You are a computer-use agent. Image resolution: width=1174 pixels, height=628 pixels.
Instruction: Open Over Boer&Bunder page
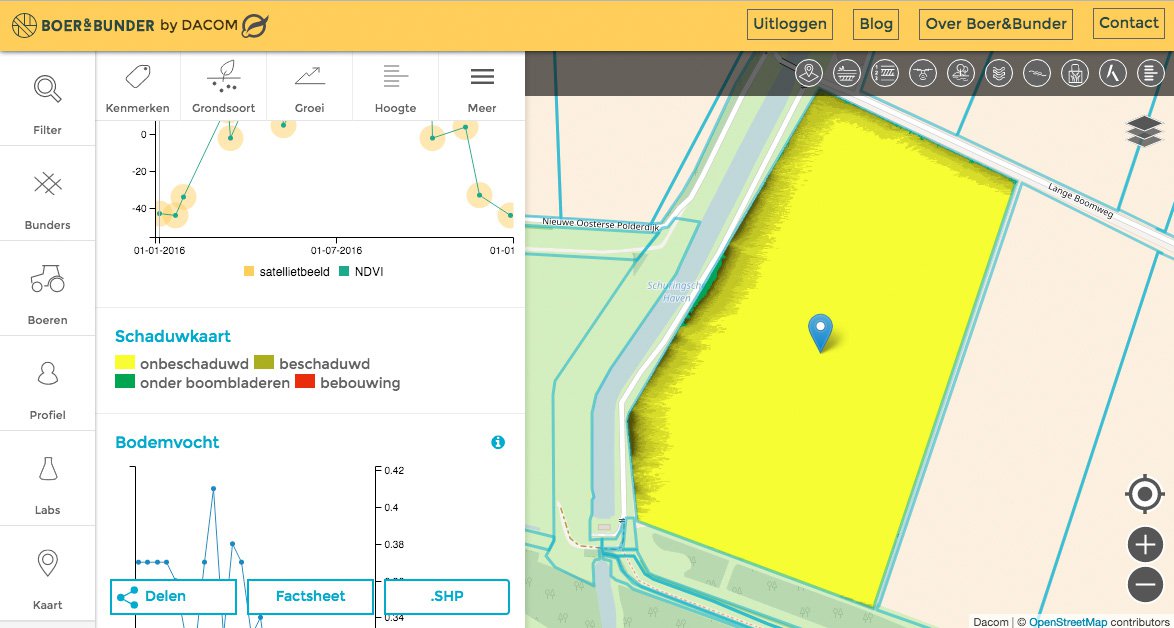(996, 24)
